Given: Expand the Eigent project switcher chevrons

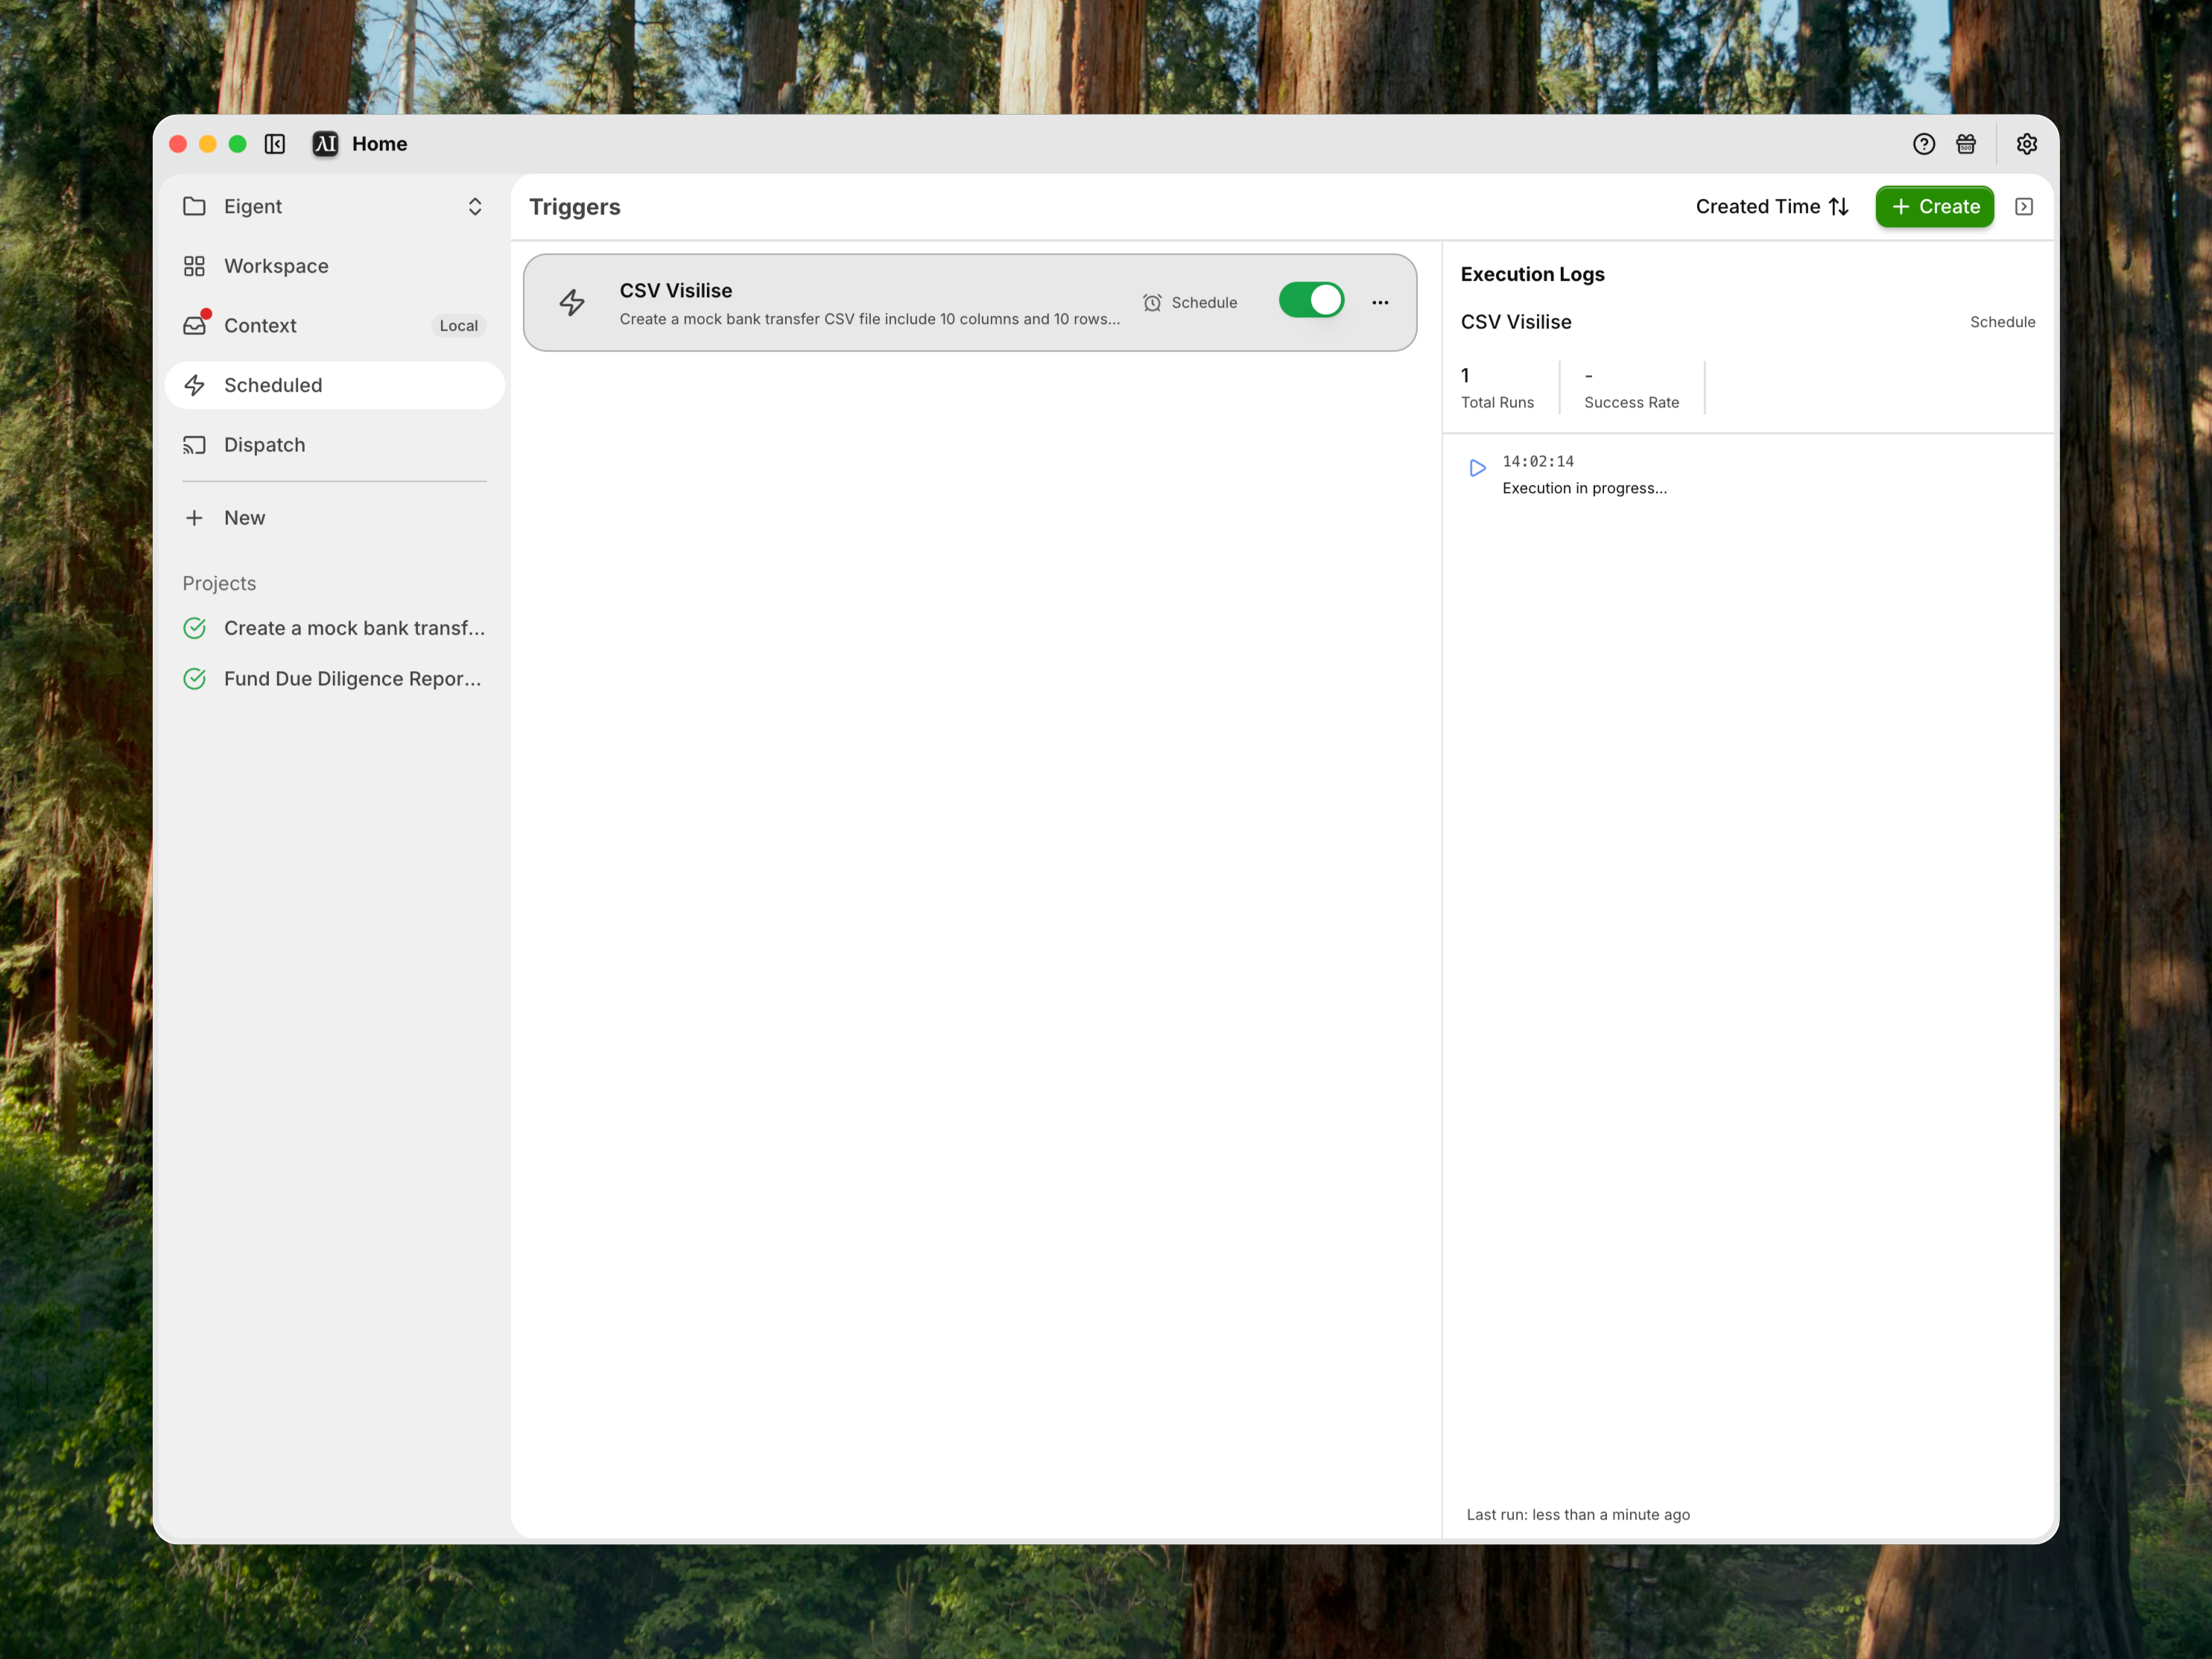Looking at the screenshot, I should [x=475, y=206].
